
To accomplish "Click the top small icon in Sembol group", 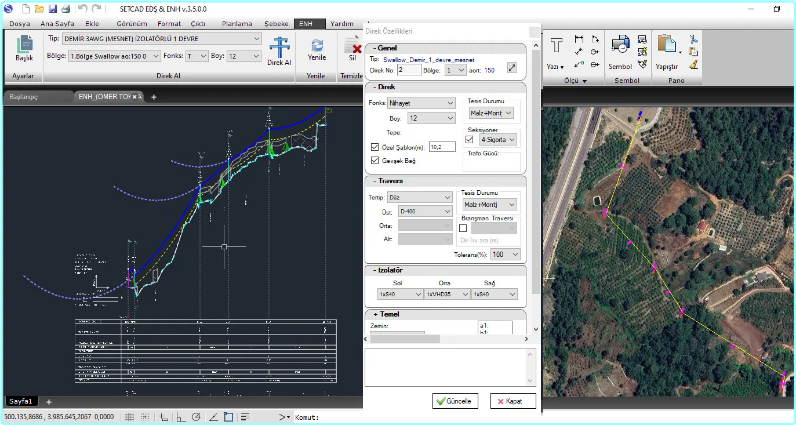I will click(642, 39).
